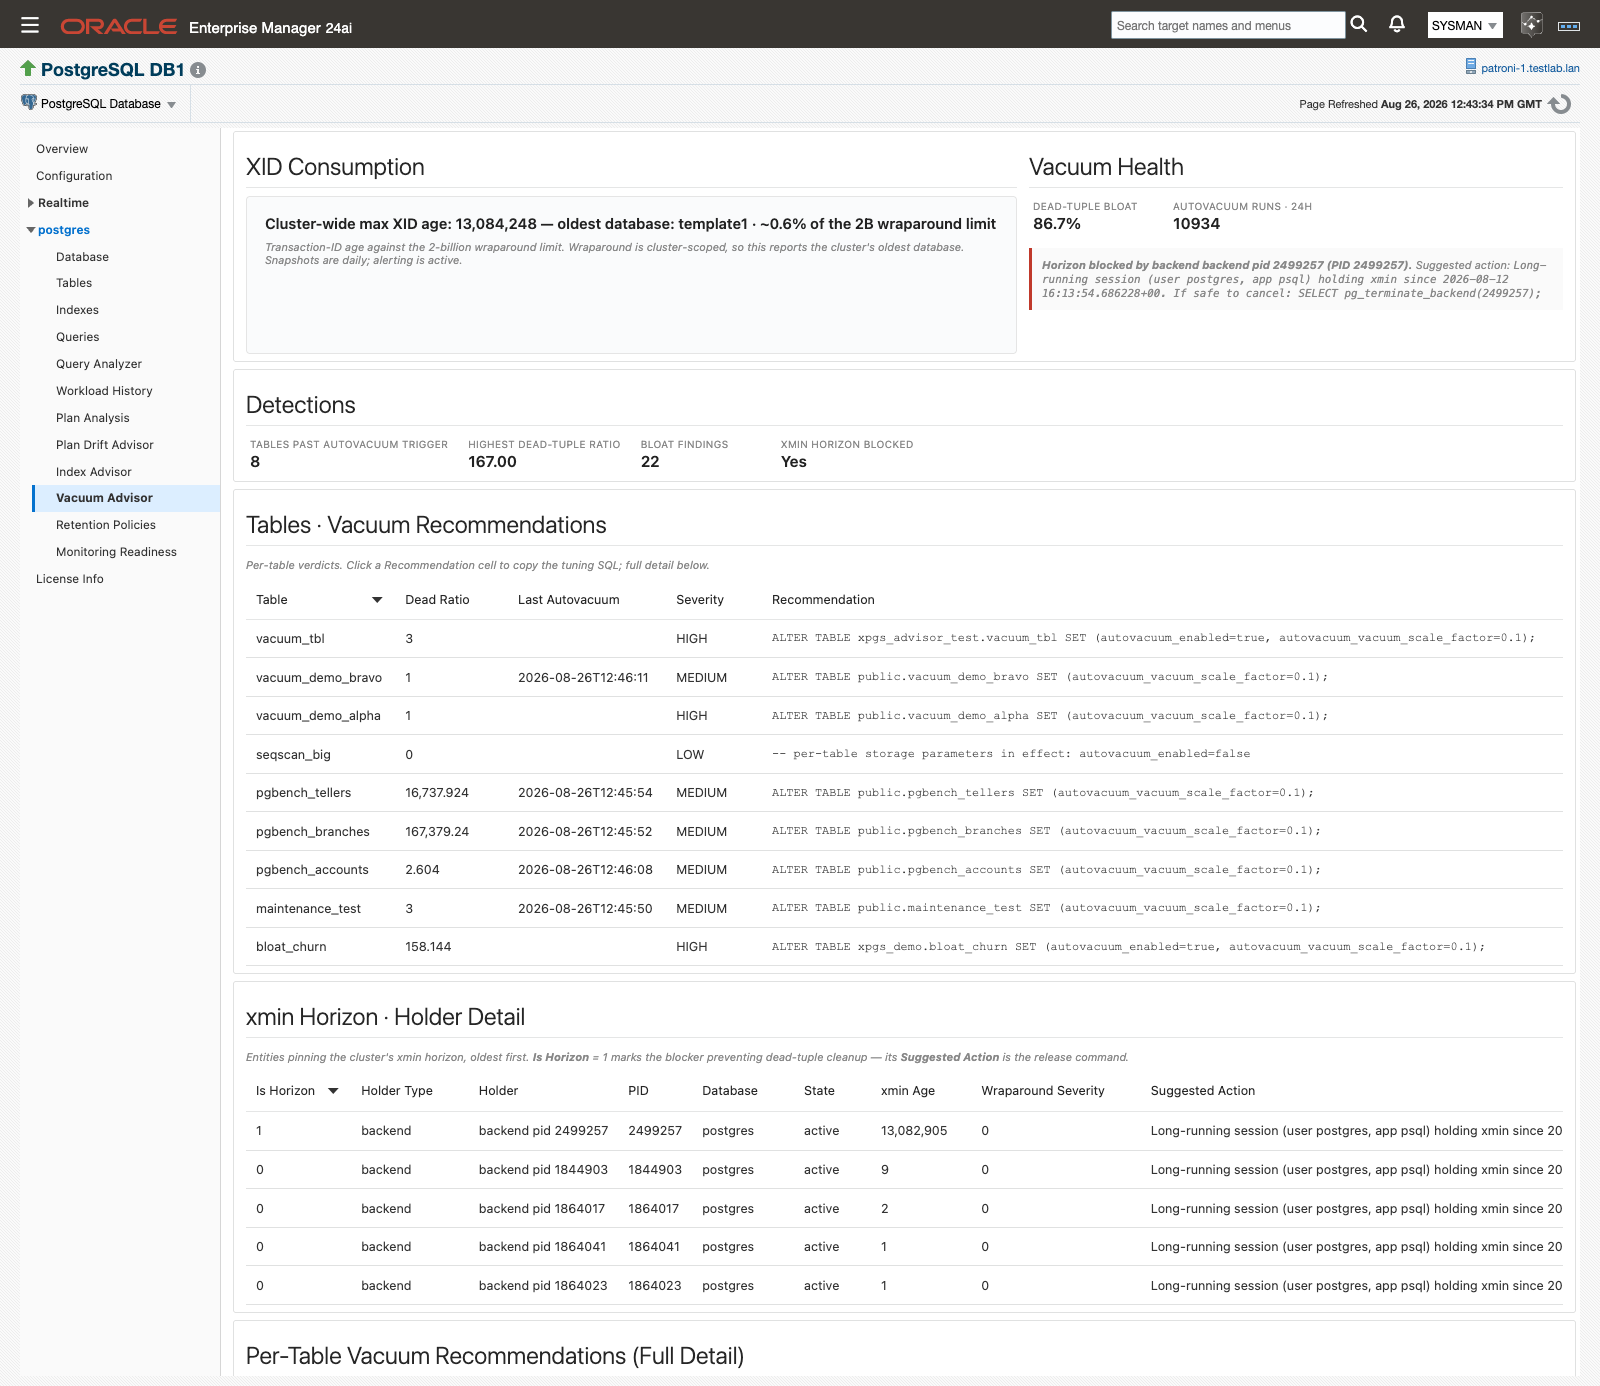The width and height of the screenshot is (1600, 1386).
Task: Select PID cell 1864041
Action: pyautogui.click(x=654, y=1247)
